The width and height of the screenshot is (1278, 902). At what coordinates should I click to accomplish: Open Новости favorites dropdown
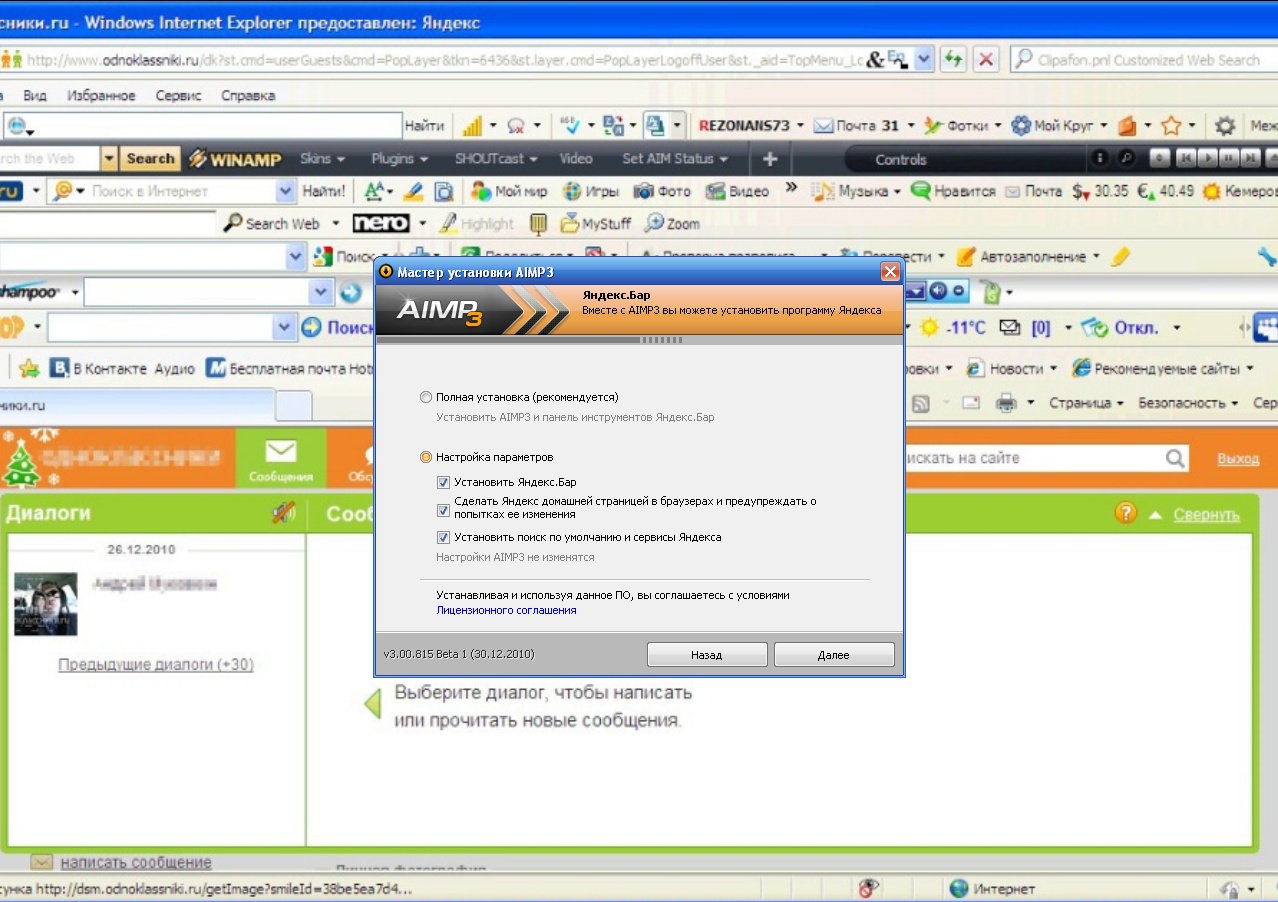(x=1011, y=369)
